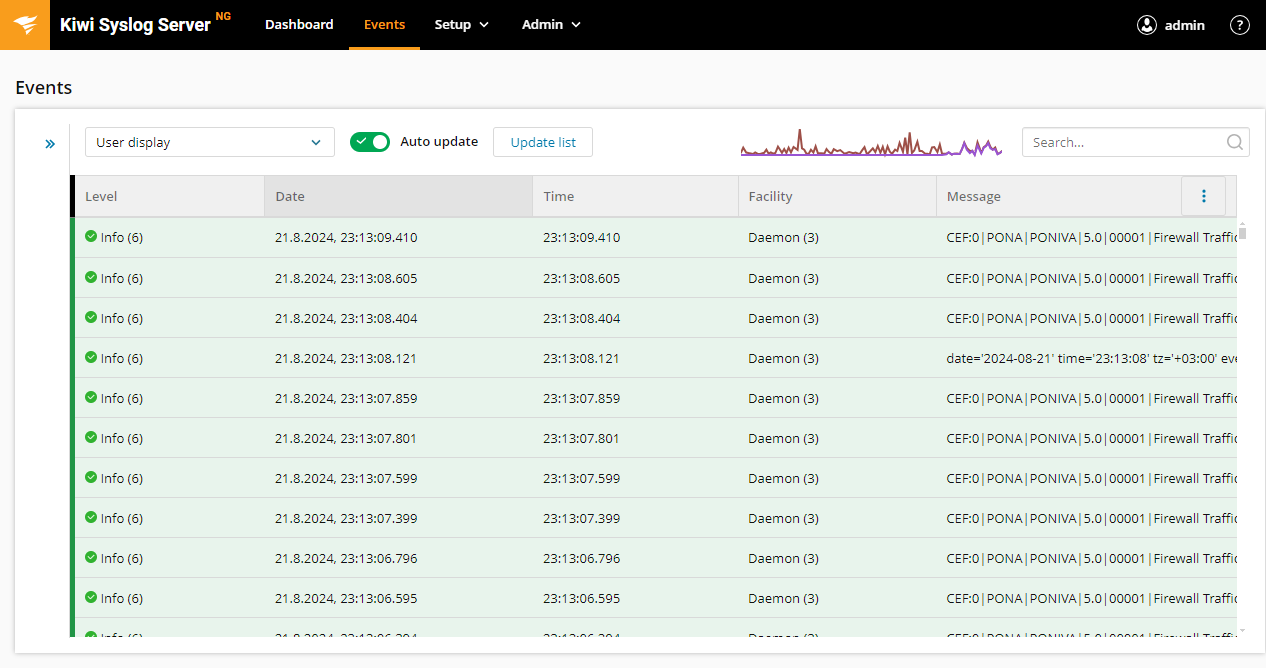Sort by the Time column header

(x=636, y=196)
